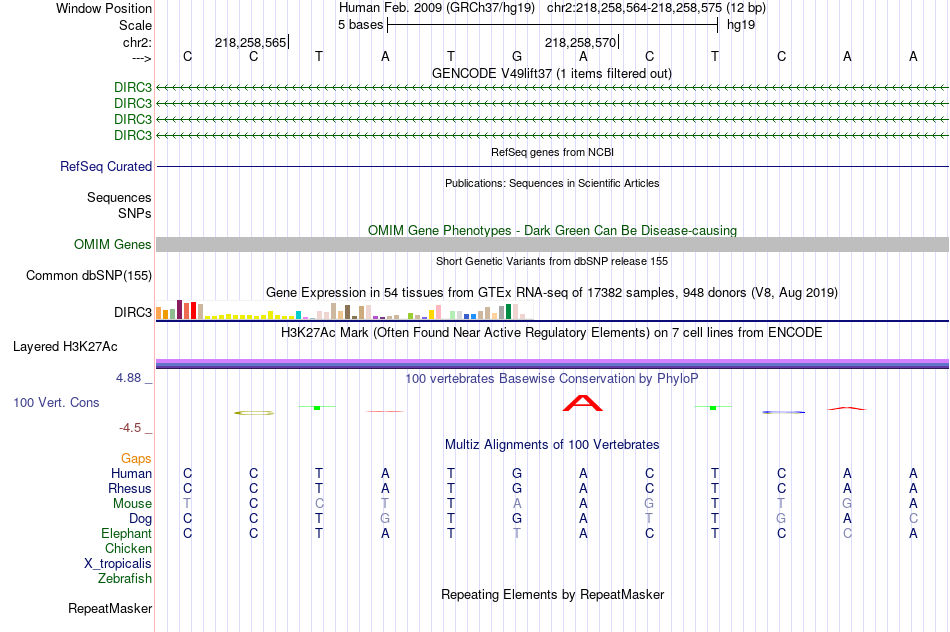Click the Short Genetic Variants from dbSNP title
Image resolution: width=950 pixels, height=632 pixels.
[552, 262]
